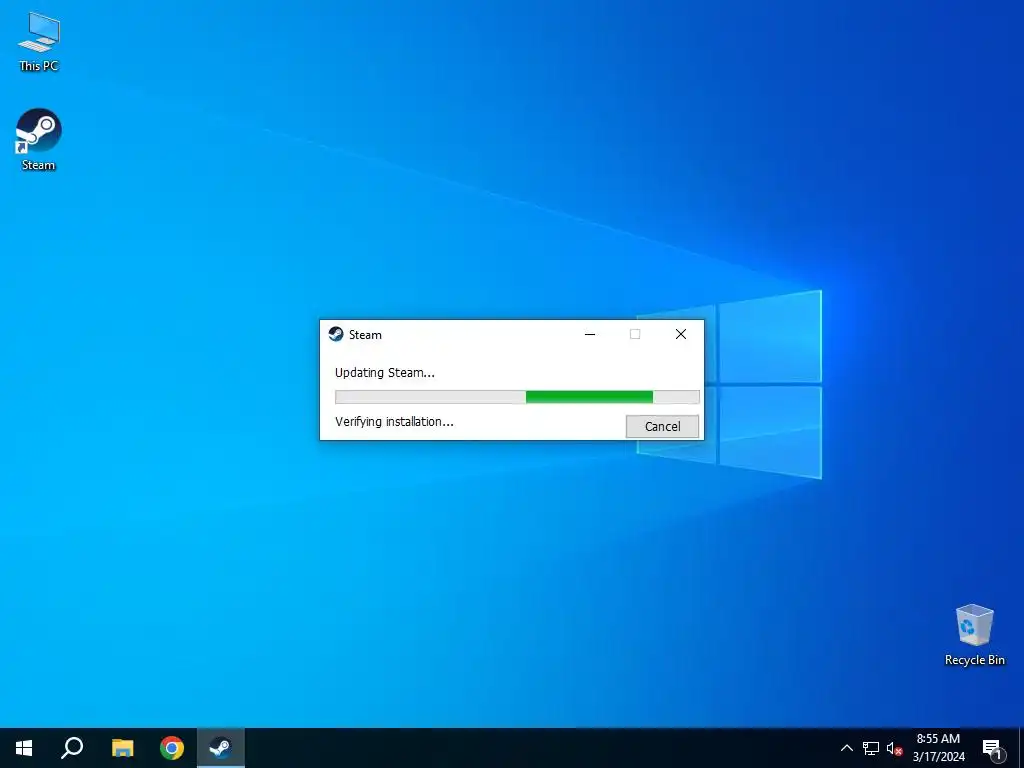Click the disabled maximize button in Steam dialog
1024x768 pixels.
(x=635, y=334)
